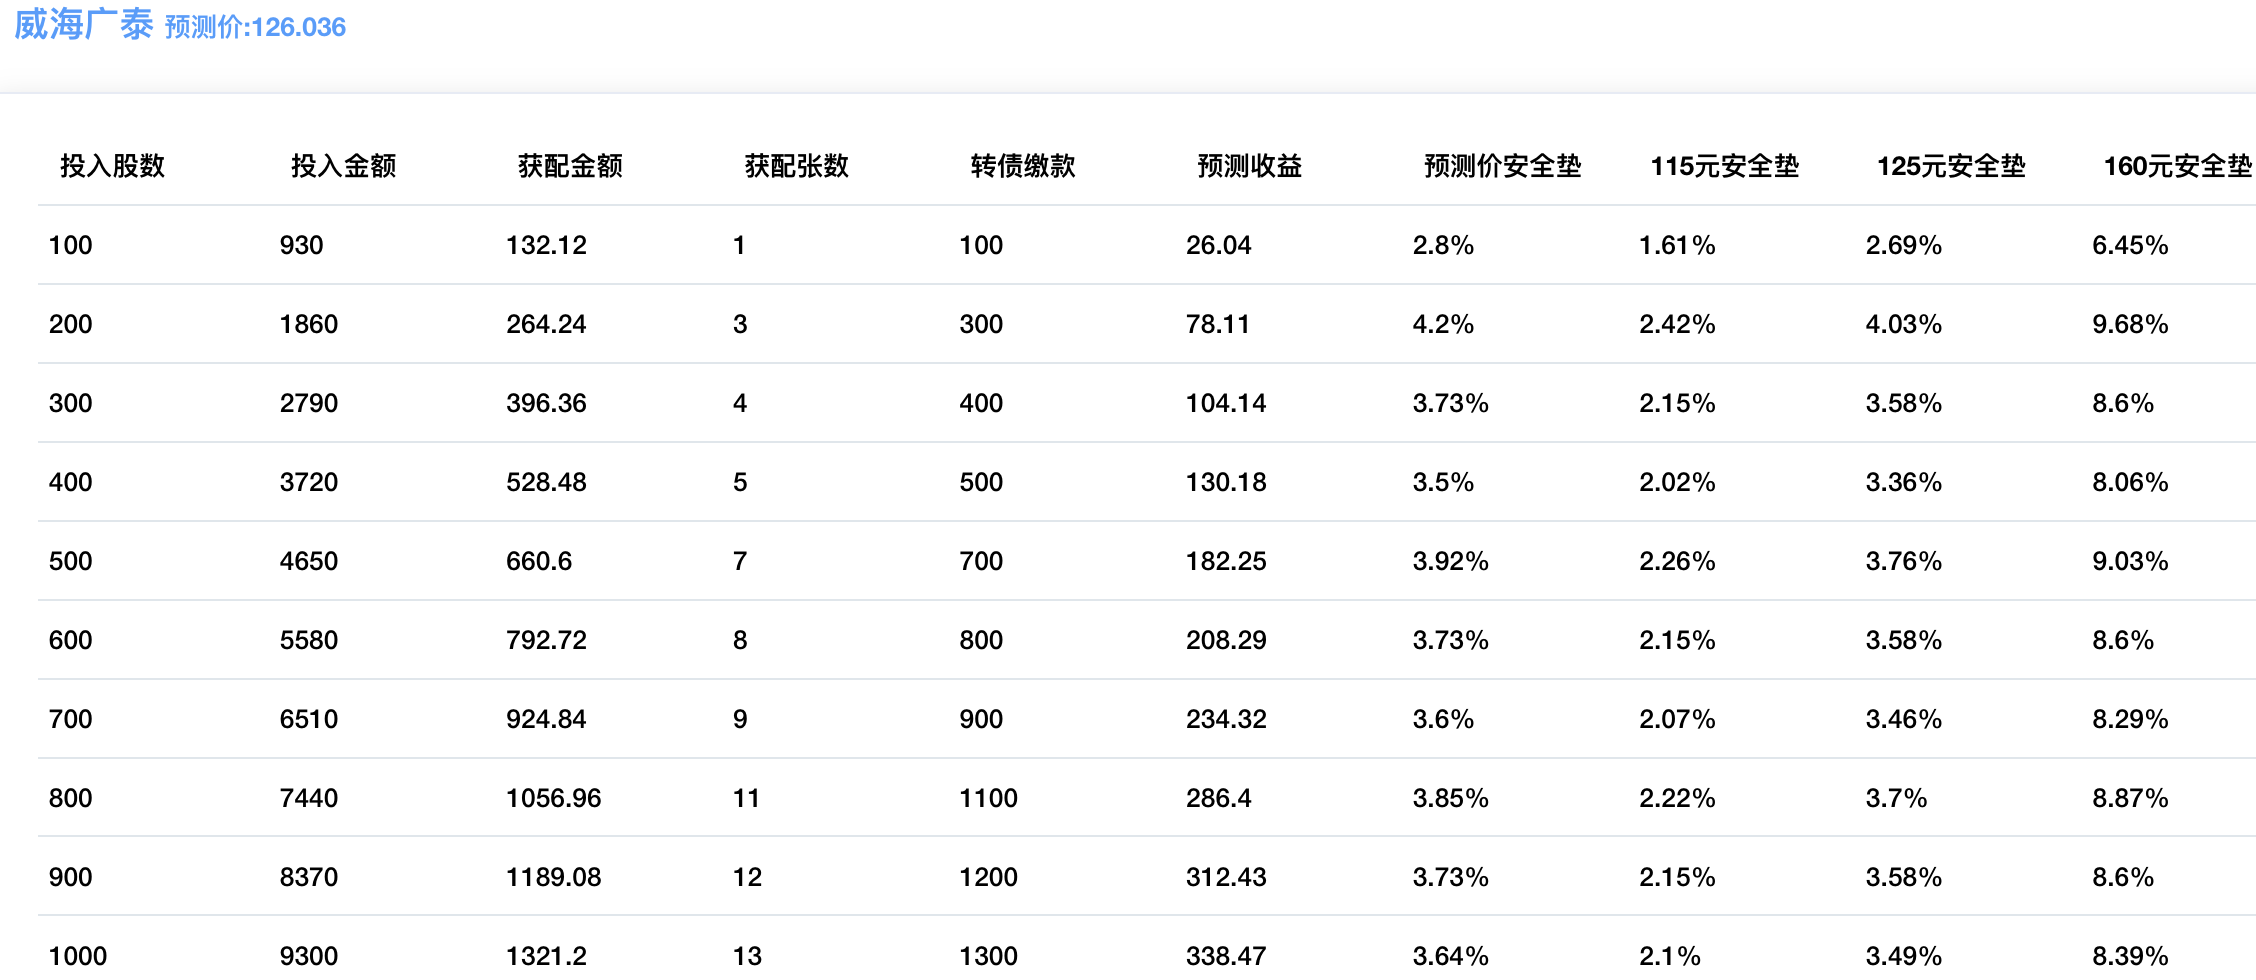Viewport: 2256px width, 980px height.
Task: Select the 160元安全垫 column header
Action: (x=2177, y=166)
